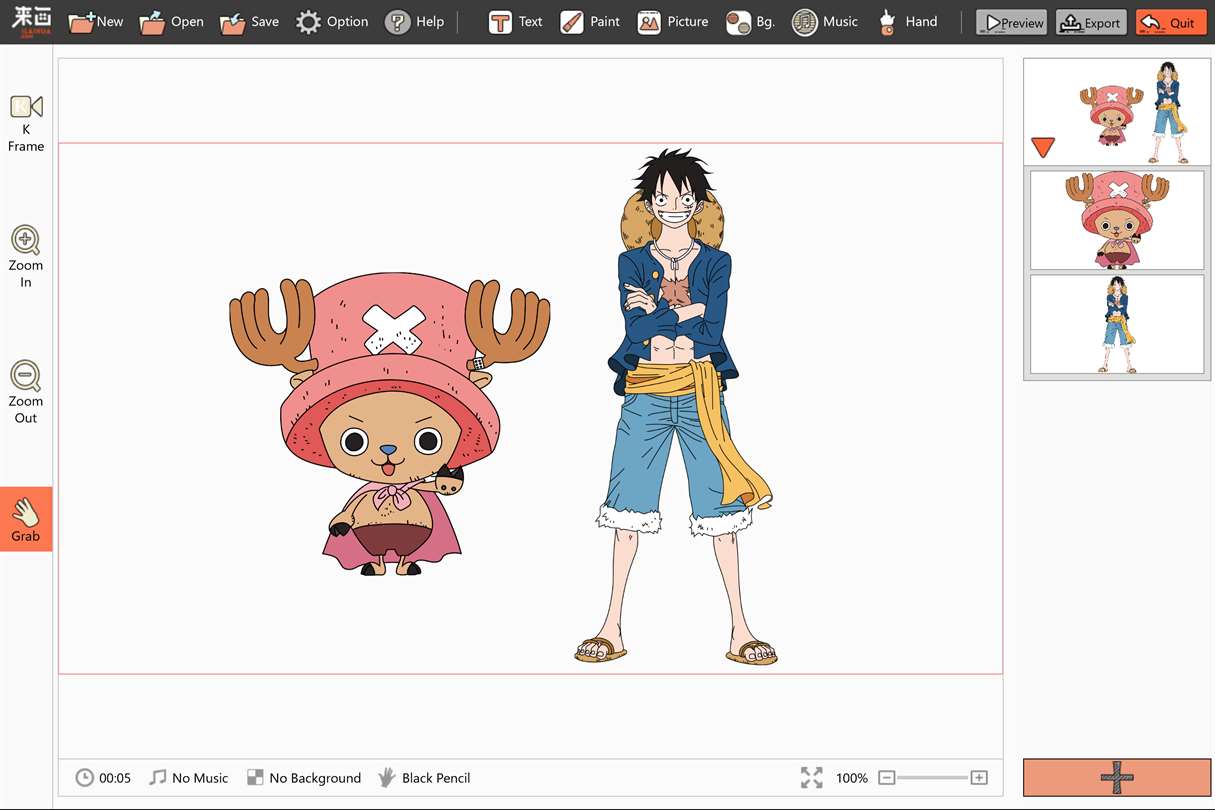
Task: Click the 100% zoom value
Action: 852,777
